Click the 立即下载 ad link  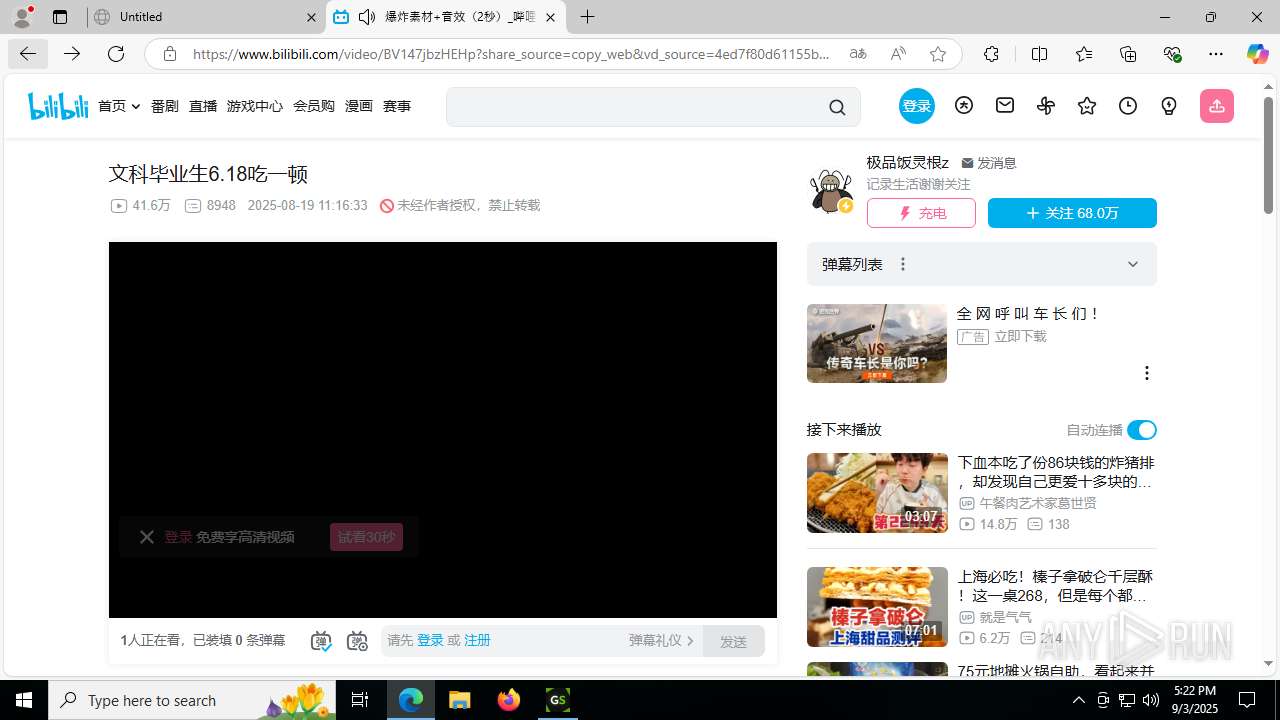pyautogui.click(x=1021, y=336)
